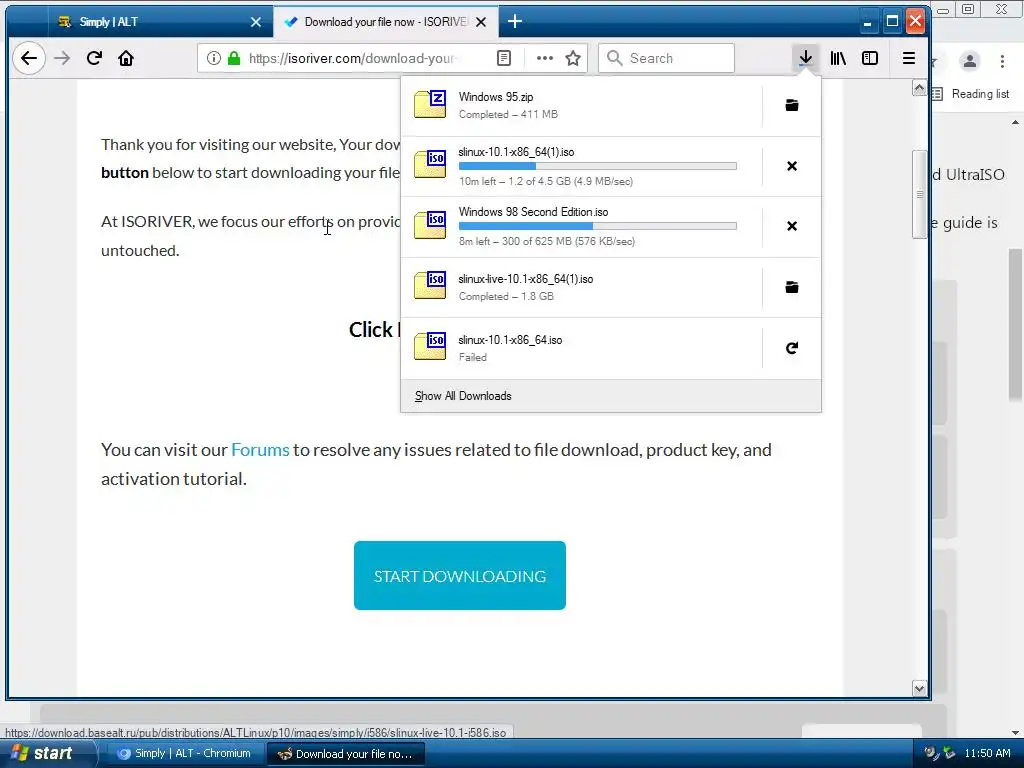1024x768 pixels.
Task: Open Chromium profile avatar icon
Action: 970,61
